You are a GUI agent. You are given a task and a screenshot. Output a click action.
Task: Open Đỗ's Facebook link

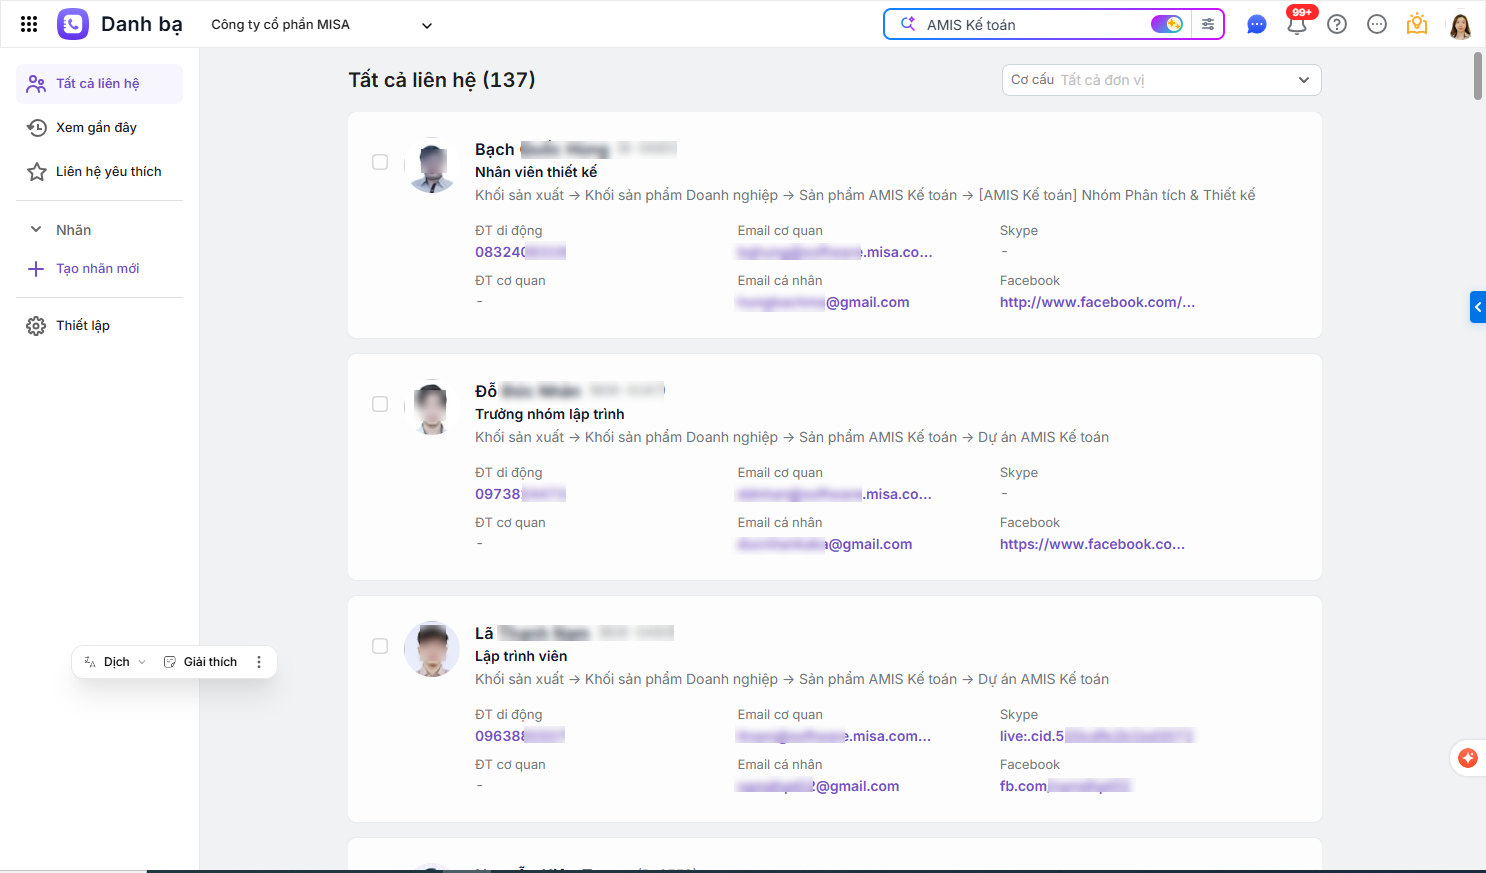(1092, 544)
